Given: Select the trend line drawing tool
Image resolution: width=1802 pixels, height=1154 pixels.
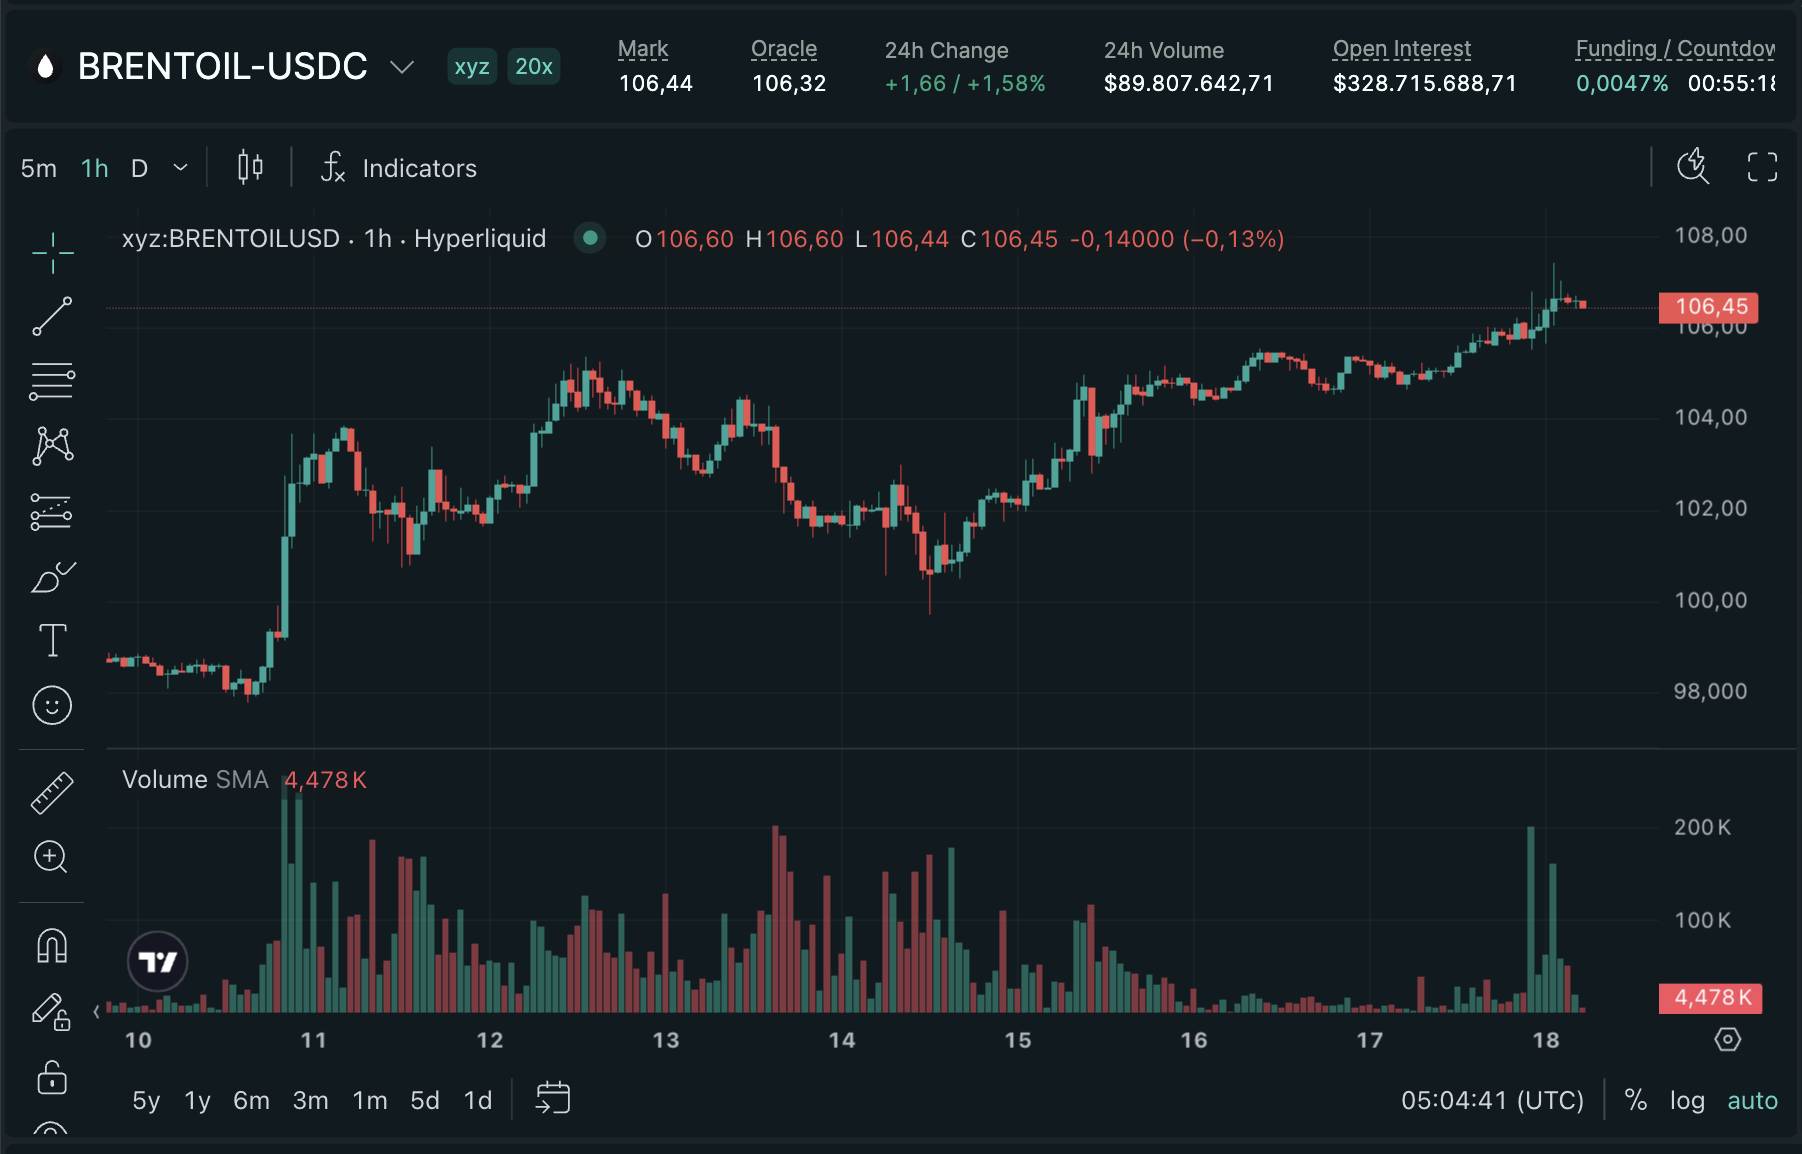Looking at the screenshot, I should 52,316.
